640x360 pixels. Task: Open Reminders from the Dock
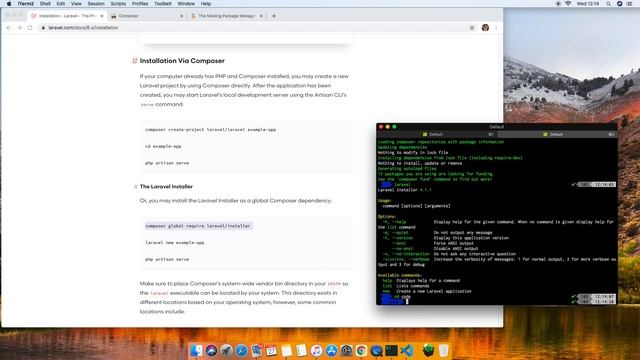(301, 350)
